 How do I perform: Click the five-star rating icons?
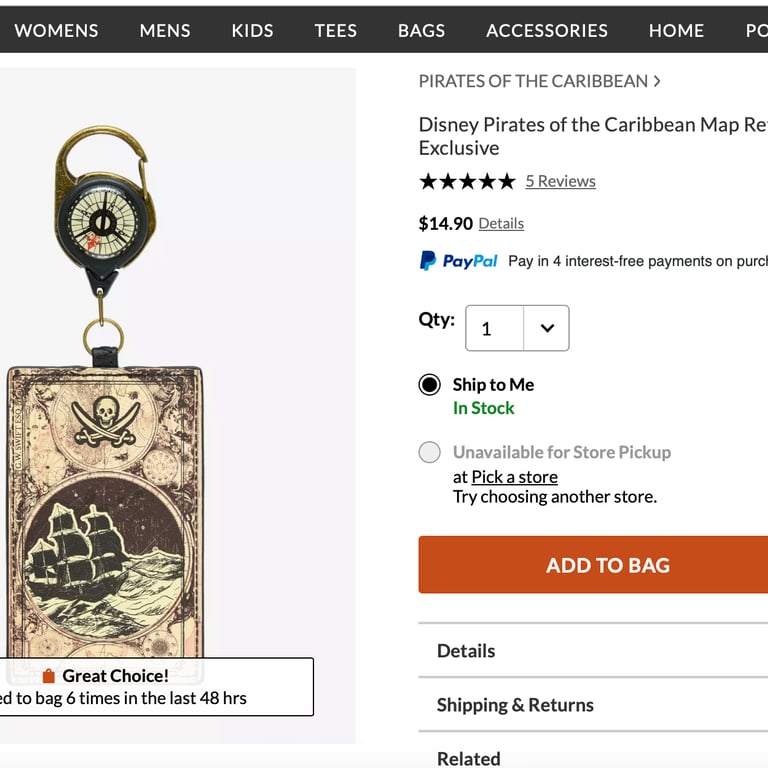(467, 181)
